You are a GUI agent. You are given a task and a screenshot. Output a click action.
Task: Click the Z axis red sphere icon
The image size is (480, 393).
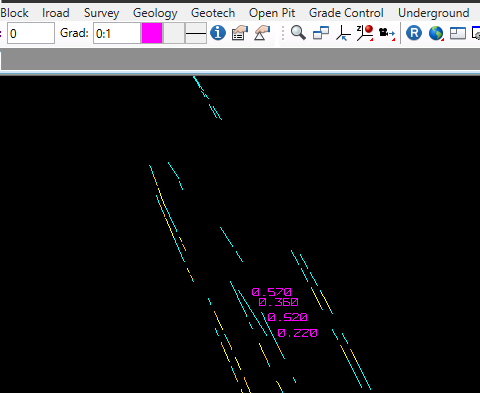point(365,33)
